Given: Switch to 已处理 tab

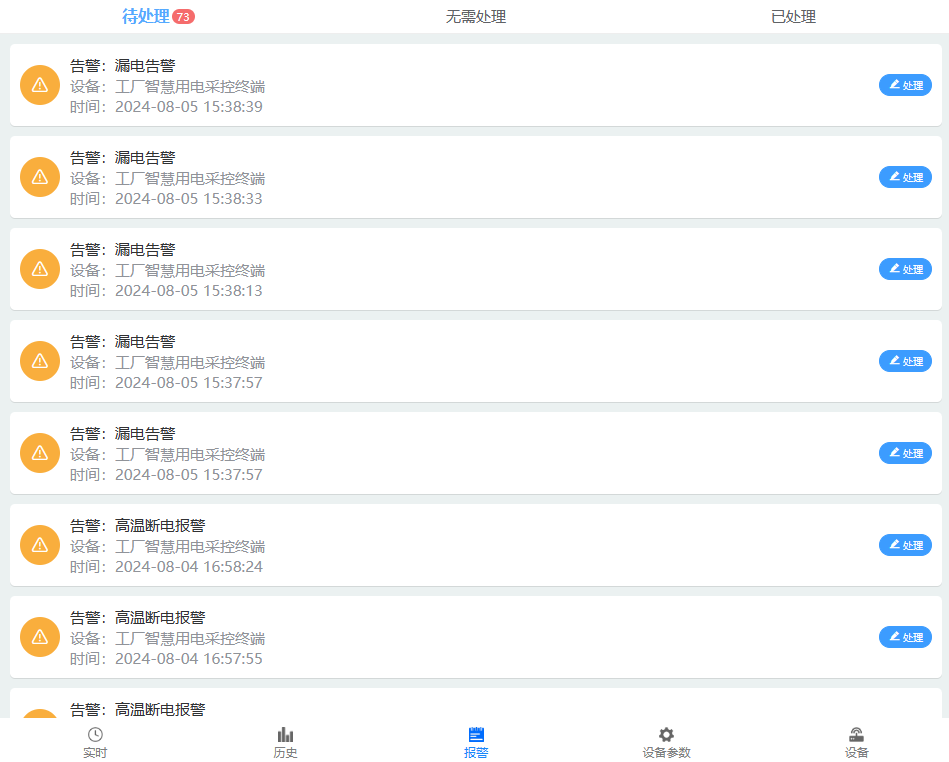Looking at the screenshot, I should pos(793,17).
